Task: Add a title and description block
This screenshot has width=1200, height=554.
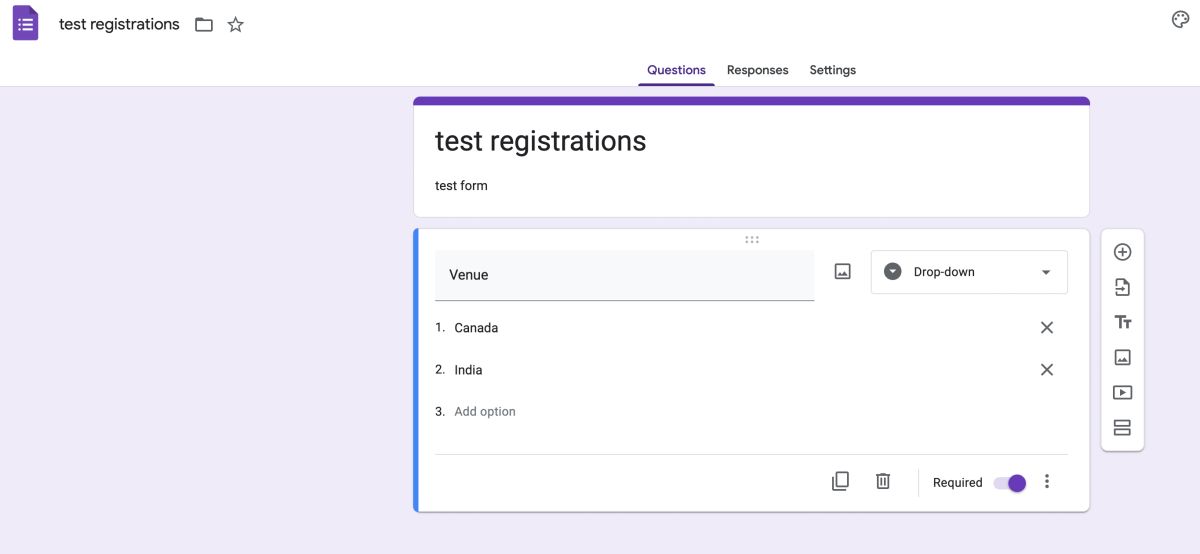Action: [x=1122, y=322]
